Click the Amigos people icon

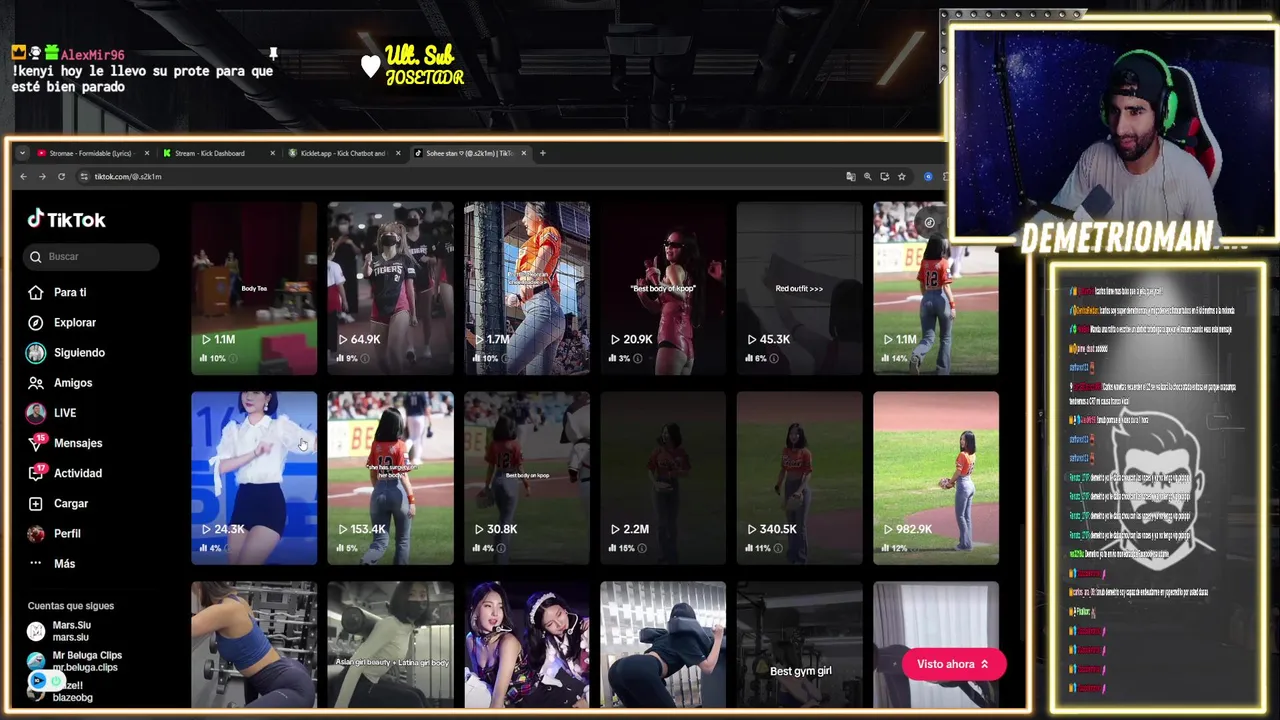(x=36, y=383)
